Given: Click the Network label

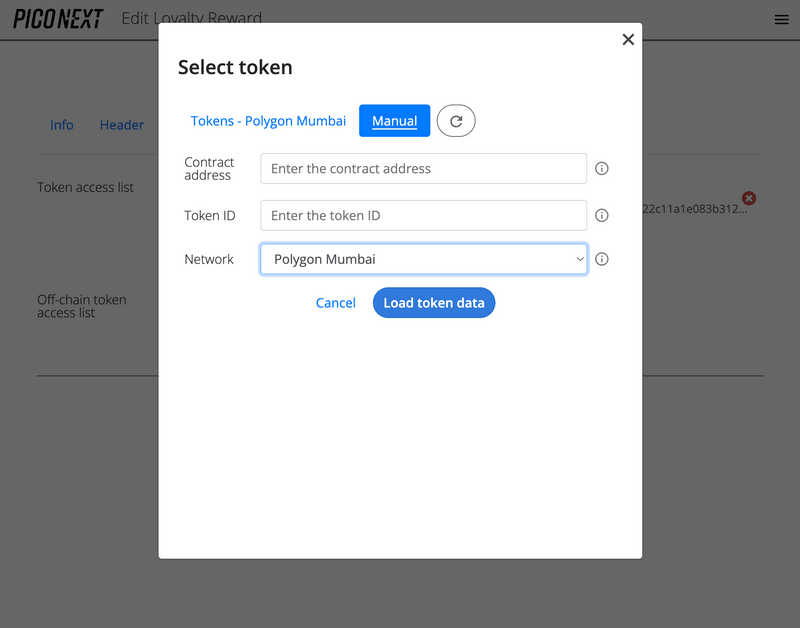Looking at the screenshot, I should [208, 259].
